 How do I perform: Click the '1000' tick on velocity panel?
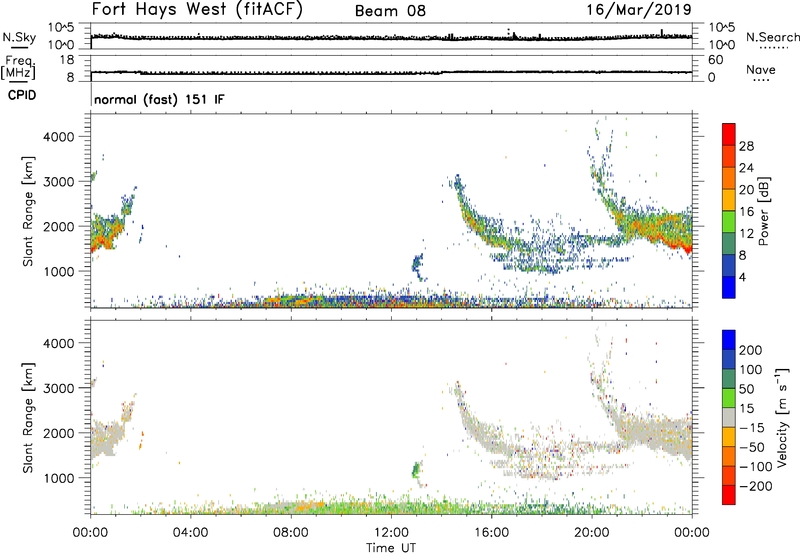pos(59,478)
